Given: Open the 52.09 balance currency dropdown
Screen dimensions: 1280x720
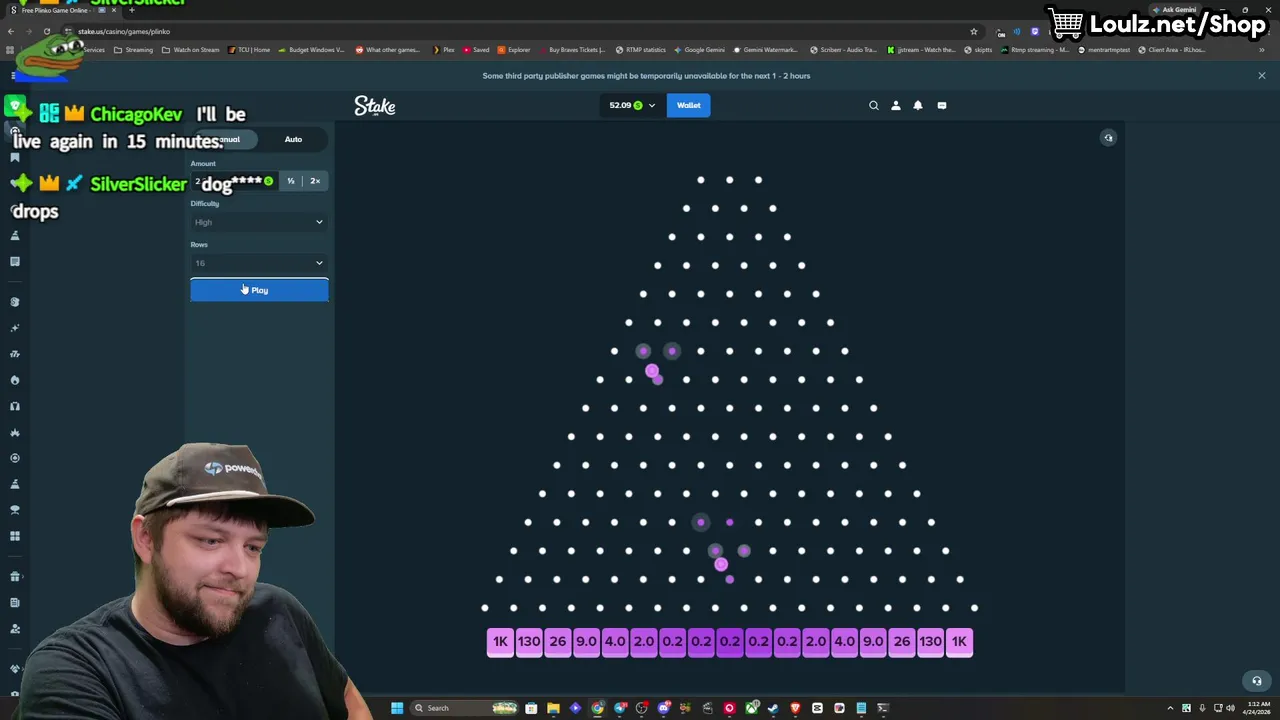Looking at the screenshot, I should pos(632,105).
